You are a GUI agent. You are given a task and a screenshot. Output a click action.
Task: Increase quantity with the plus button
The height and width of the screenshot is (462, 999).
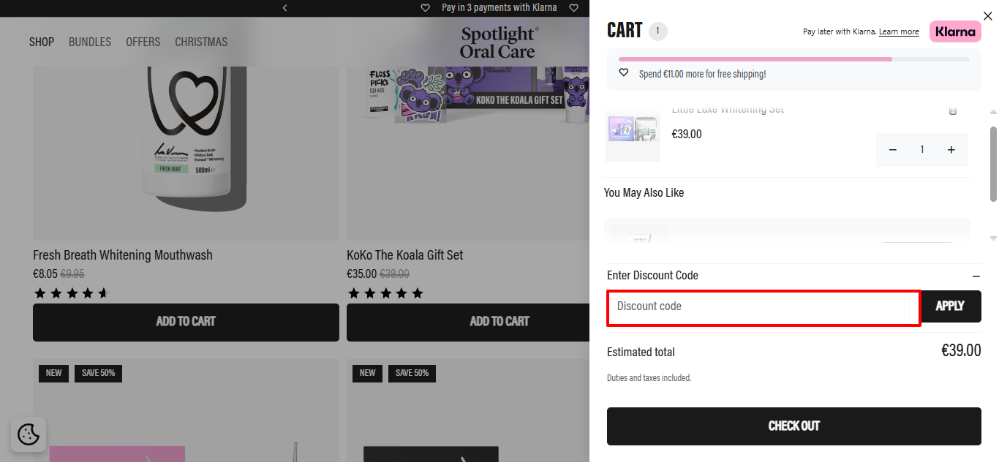(951, 150)
